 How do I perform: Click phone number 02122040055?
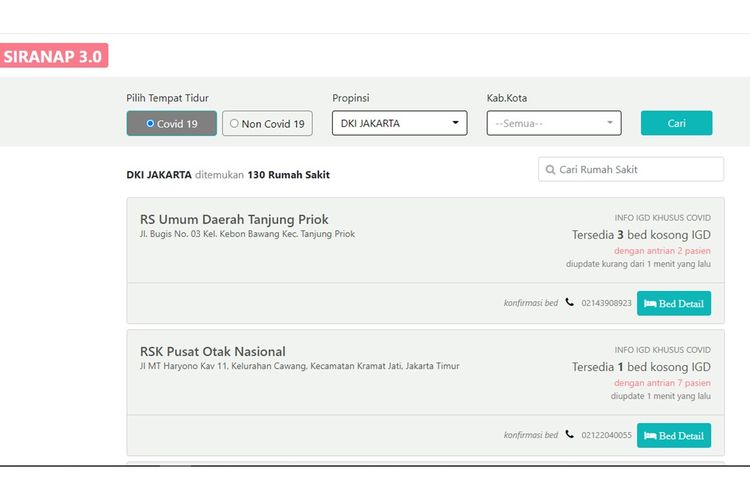tap(606, 435)
